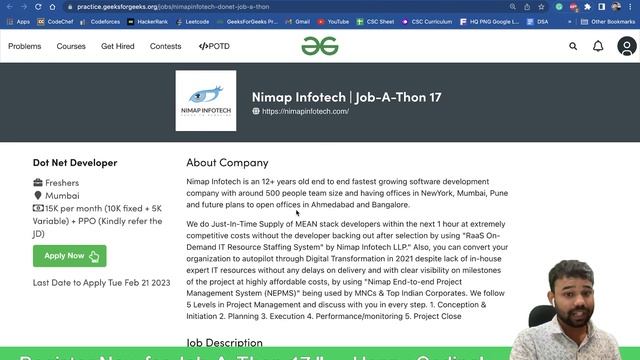Viewport: 640px width, 360px height.
Task: Click the Job Description heading
Action: [224, 342]
